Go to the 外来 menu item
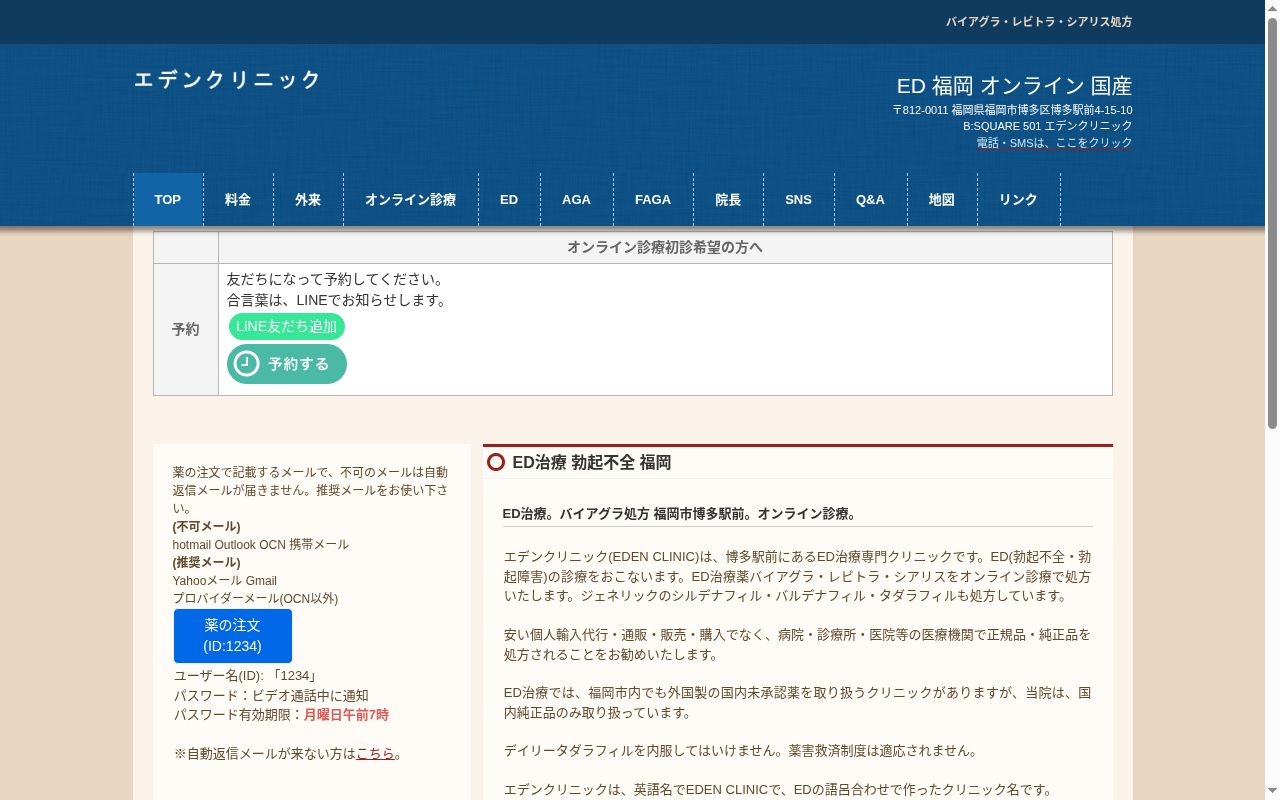This screenshot has width=1280, height=800. click(x=308, y=200)
